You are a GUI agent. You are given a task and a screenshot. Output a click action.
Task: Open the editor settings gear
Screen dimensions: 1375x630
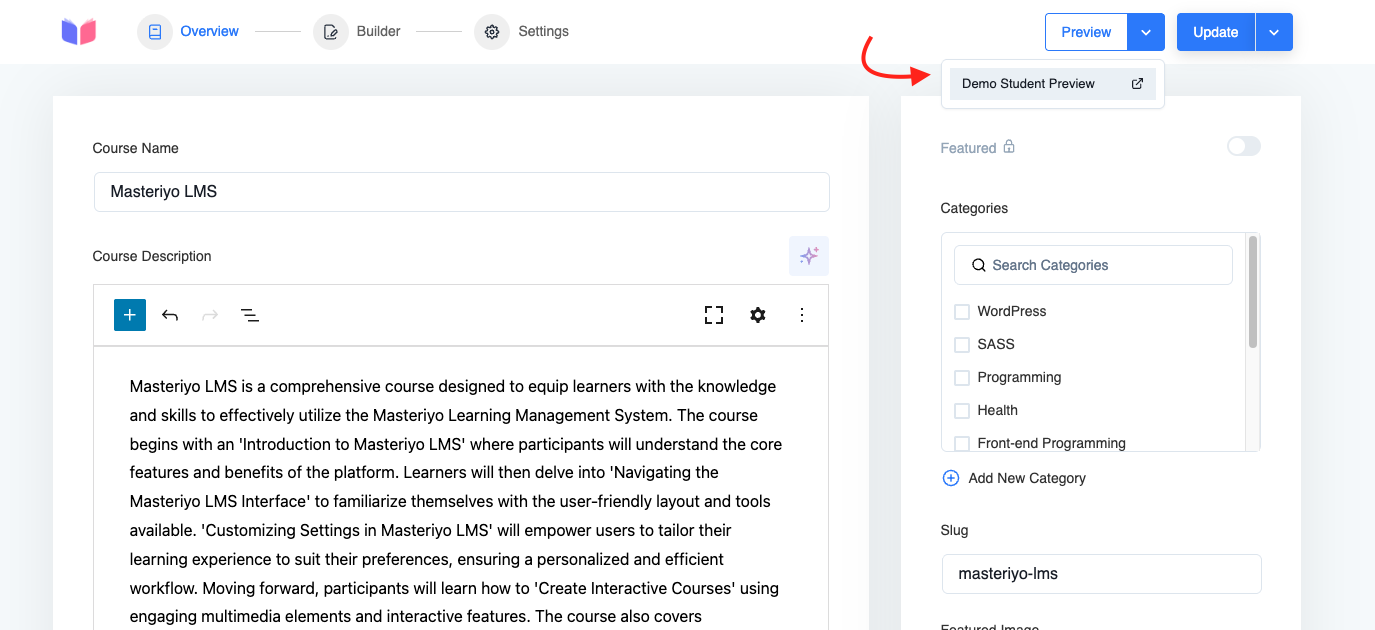click(758, 315)
